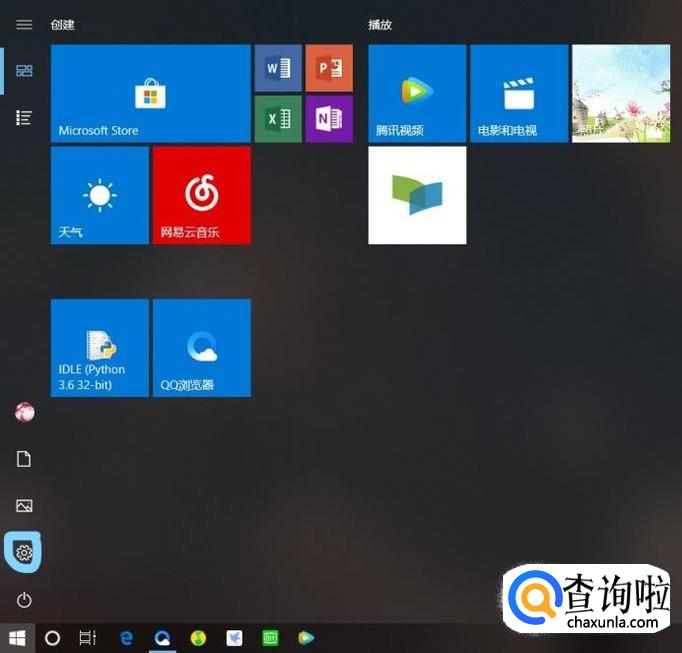Open the Pictures folder icon
Viewport: 682px width, 653px height.
pos(24,506)
